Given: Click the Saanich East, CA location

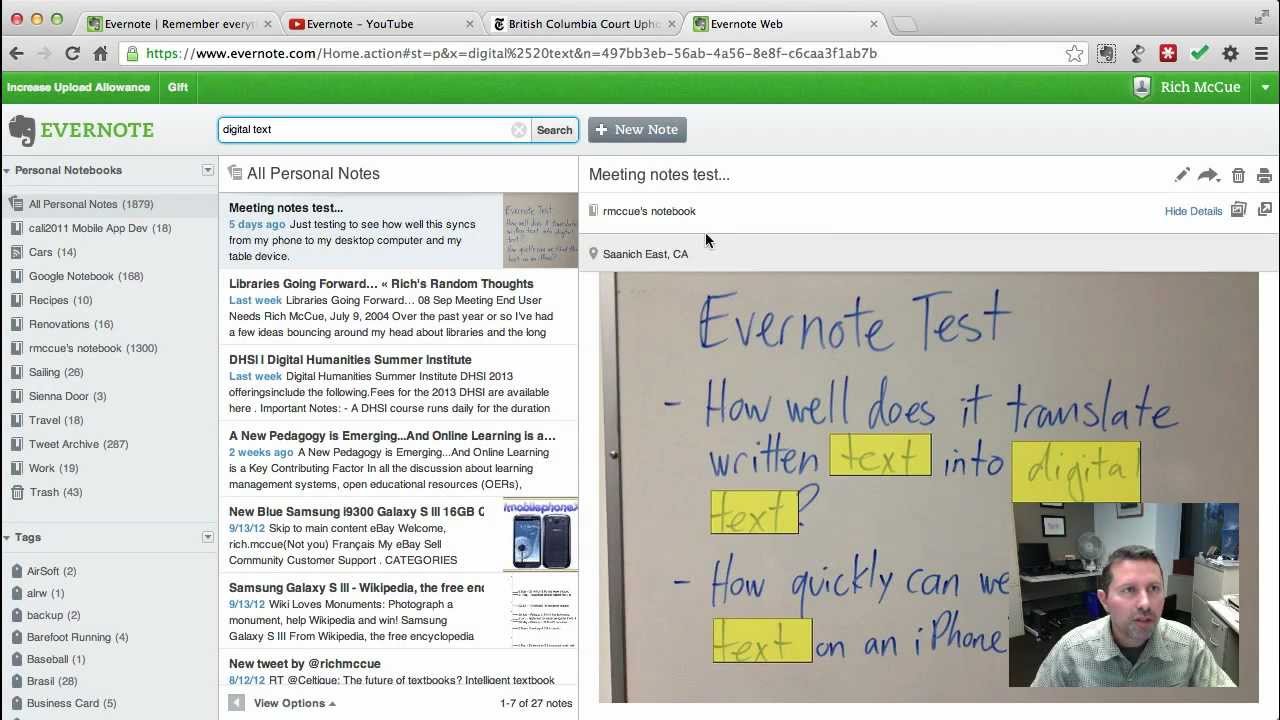Looking at the screenshot, I should click(x=645, y=254).
